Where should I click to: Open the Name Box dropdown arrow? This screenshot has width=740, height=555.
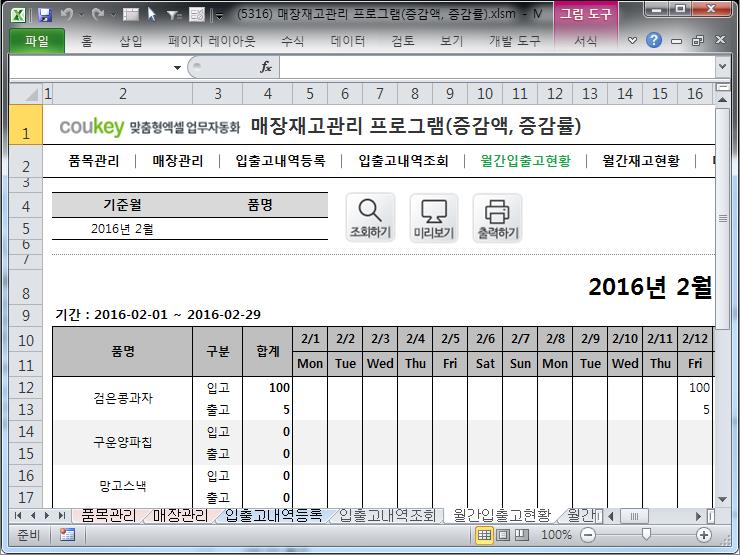(177, 67)
